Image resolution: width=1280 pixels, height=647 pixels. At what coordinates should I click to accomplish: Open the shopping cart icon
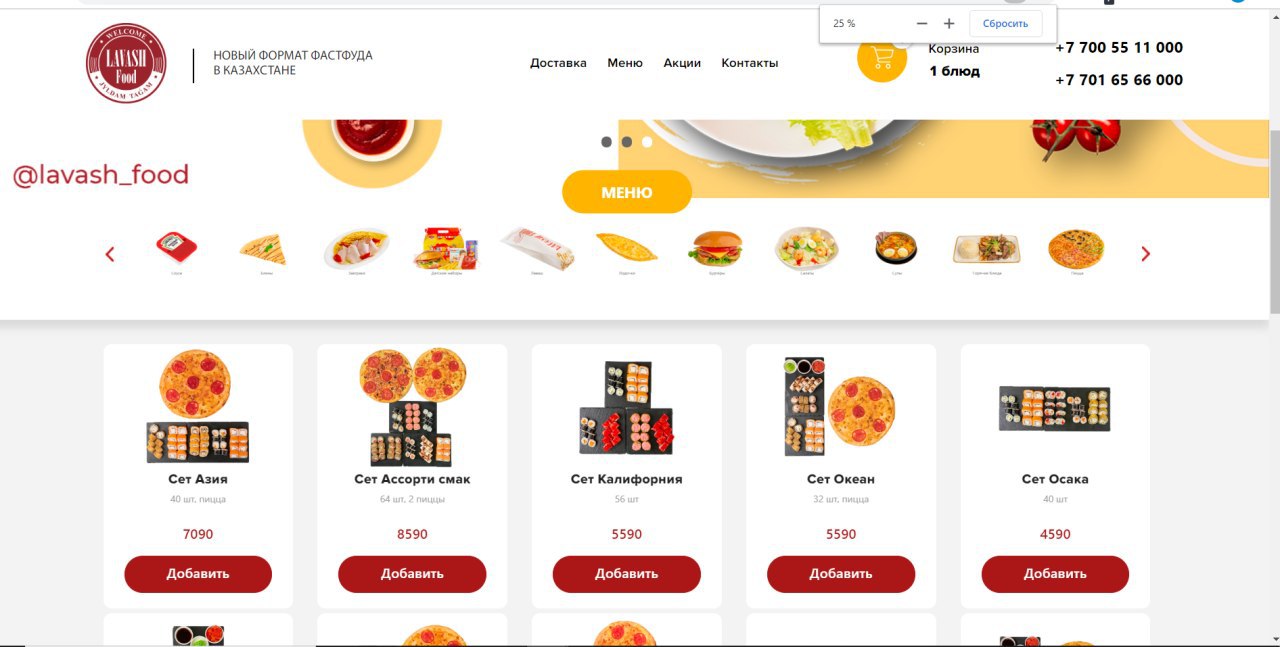[x=882, y=57]
